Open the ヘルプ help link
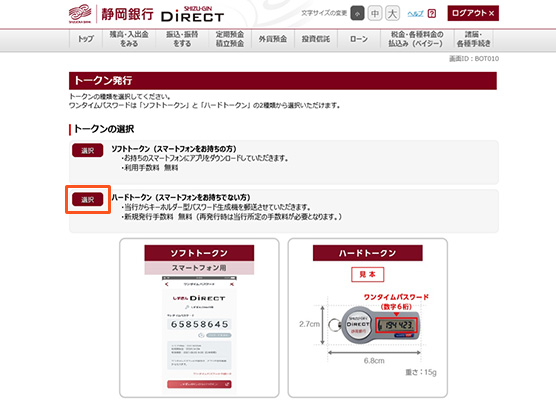The width and height of the screenshot is (556, 411). (415, 13)
